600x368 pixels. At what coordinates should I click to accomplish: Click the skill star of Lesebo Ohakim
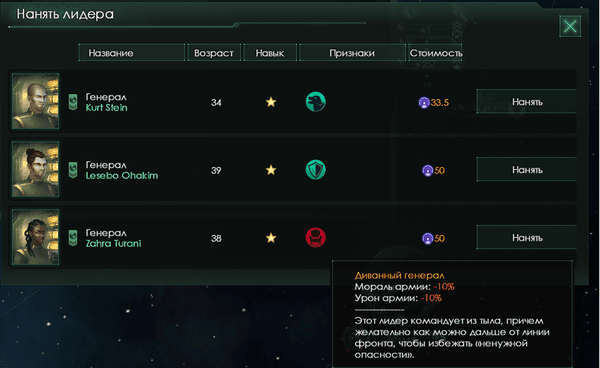(271, 170)
